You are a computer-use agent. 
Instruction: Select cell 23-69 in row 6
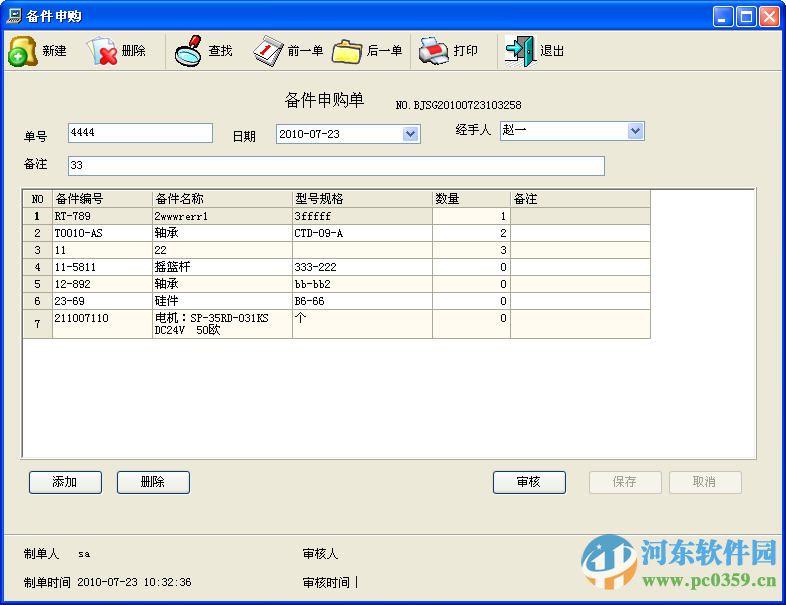tap(102, 301)
